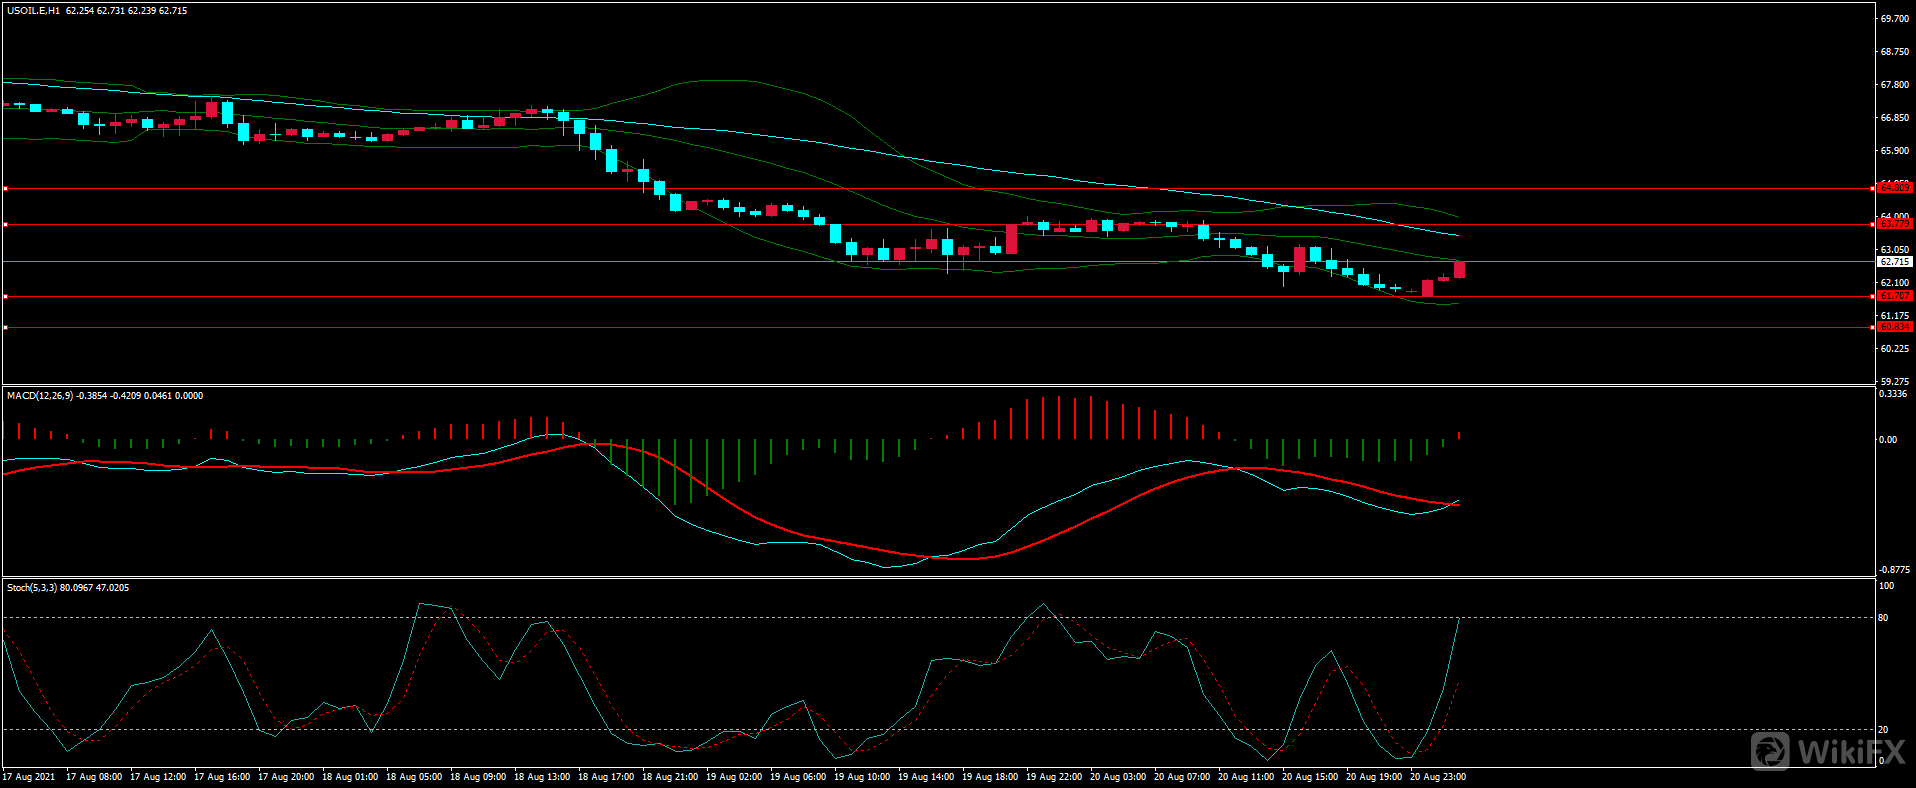
Task: Click the MACD 0.00 scale label
Action: 1887,440
